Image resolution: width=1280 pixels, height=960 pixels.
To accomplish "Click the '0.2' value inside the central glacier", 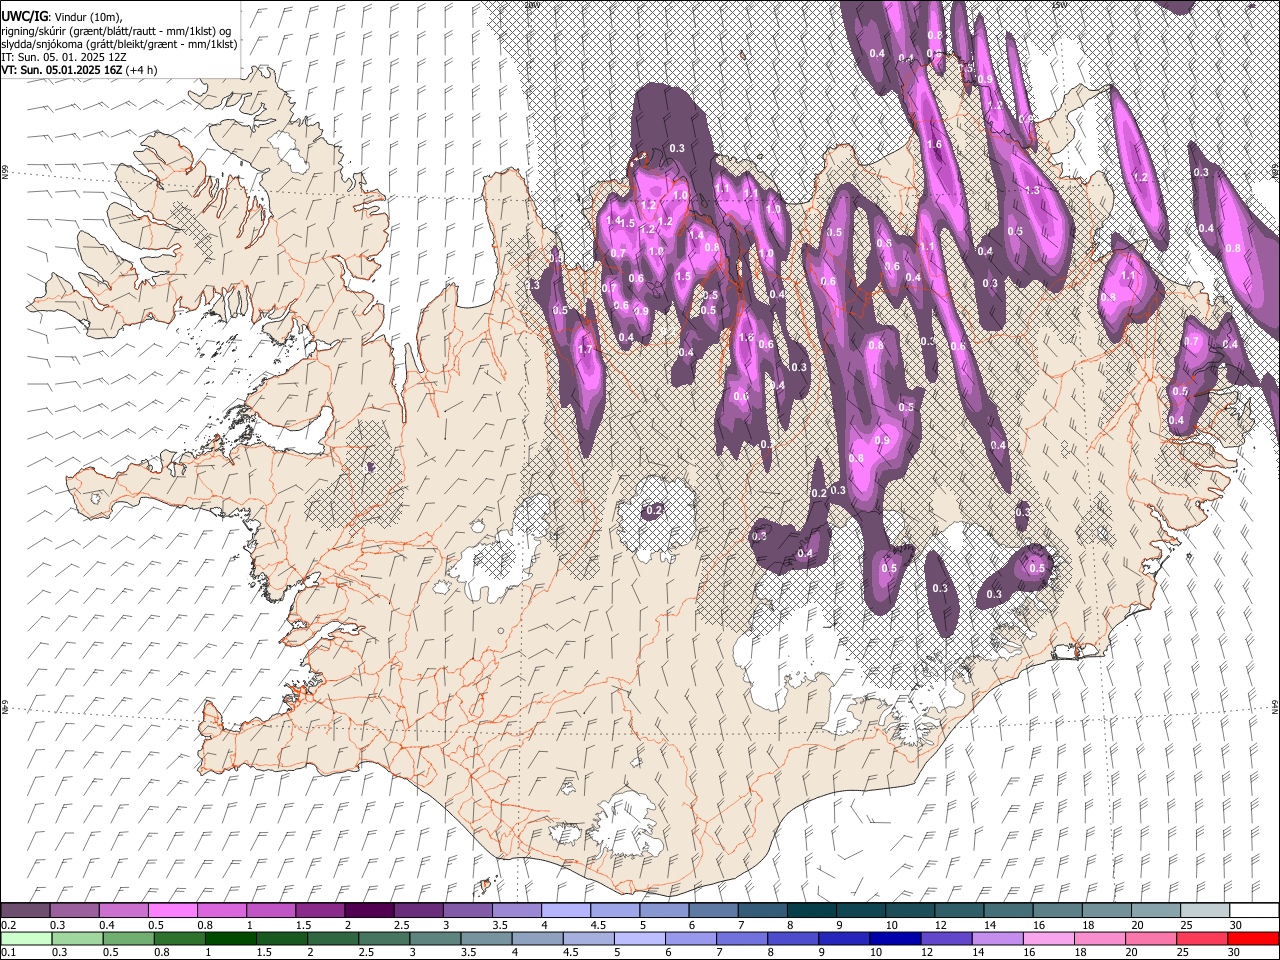I will 654,511.
